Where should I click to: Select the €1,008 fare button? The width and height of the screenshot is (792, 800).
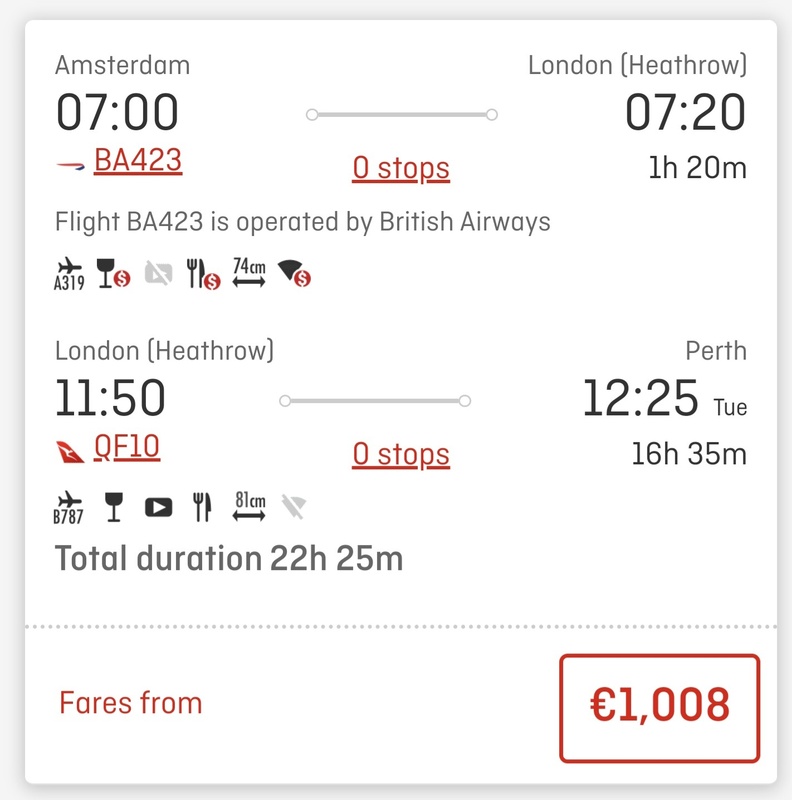pyautogui.click(x=659, y=708)
